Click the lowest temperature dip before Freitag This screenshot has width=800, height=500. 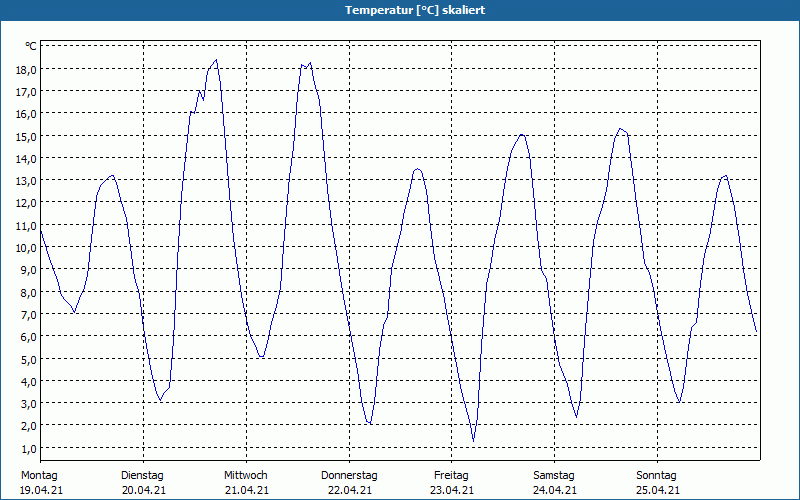[x=473, y=440]
